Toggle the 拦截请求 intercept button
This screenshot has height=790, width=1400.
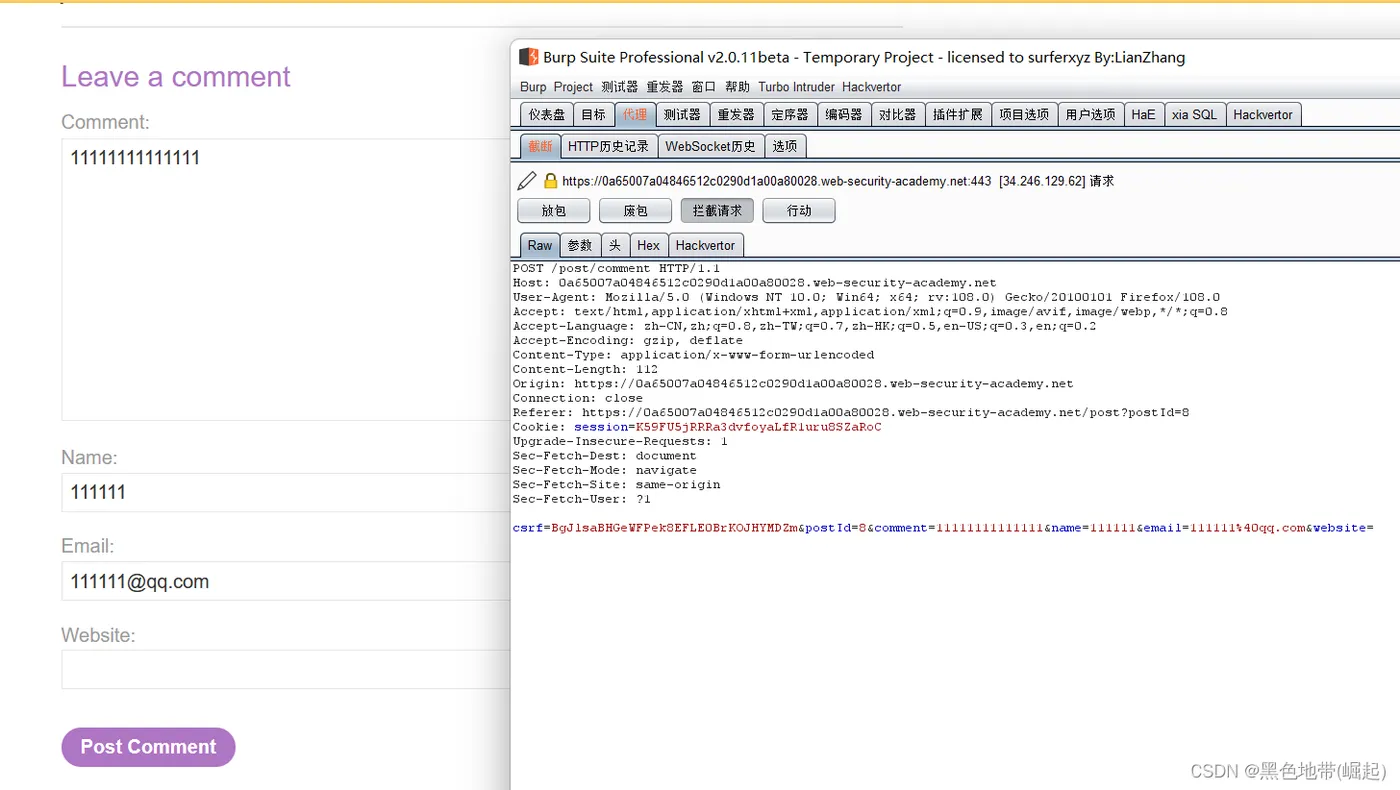coord(717,211)
